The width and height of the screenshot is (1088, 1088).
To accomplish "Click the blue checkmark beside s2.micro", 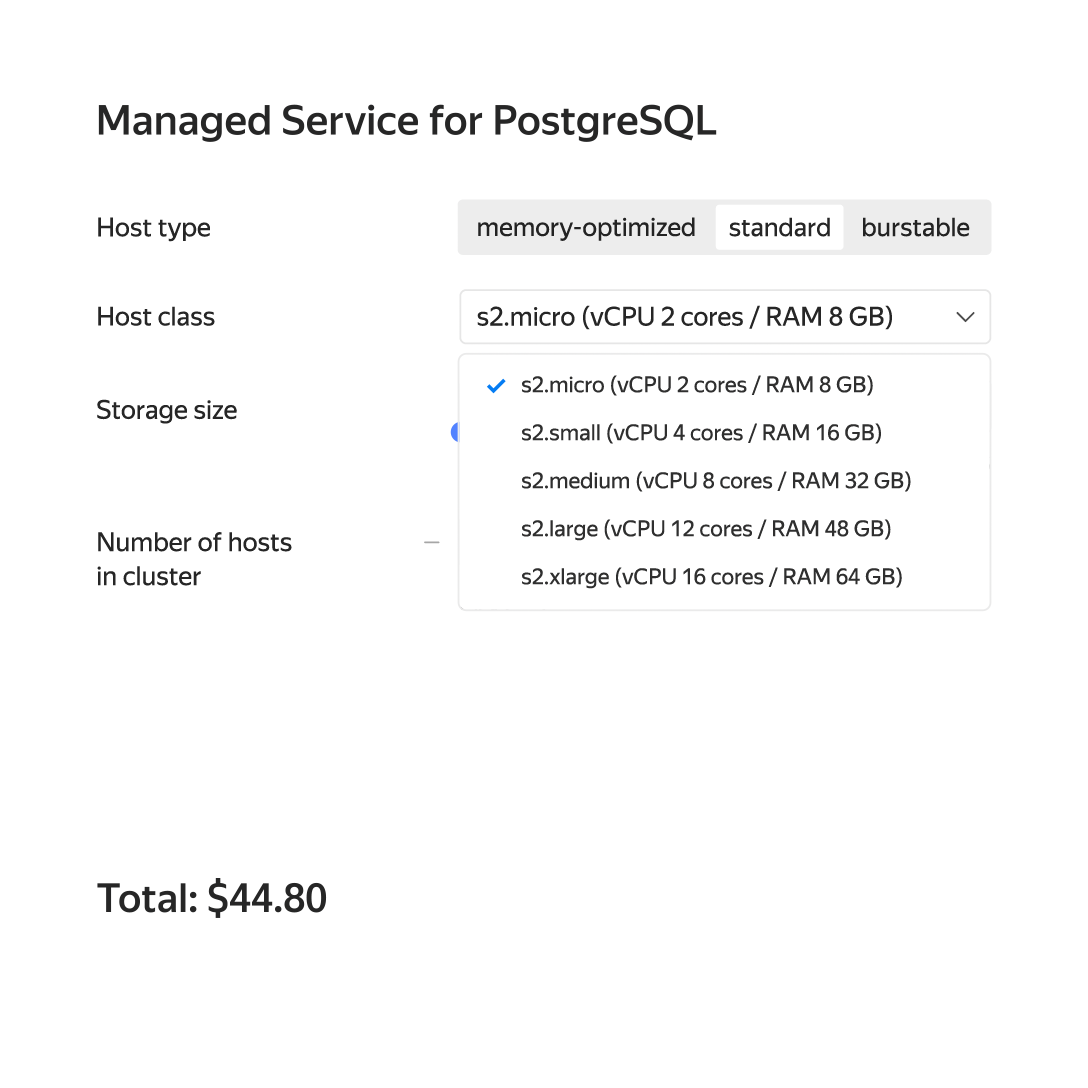I will (x=496, y=386).
